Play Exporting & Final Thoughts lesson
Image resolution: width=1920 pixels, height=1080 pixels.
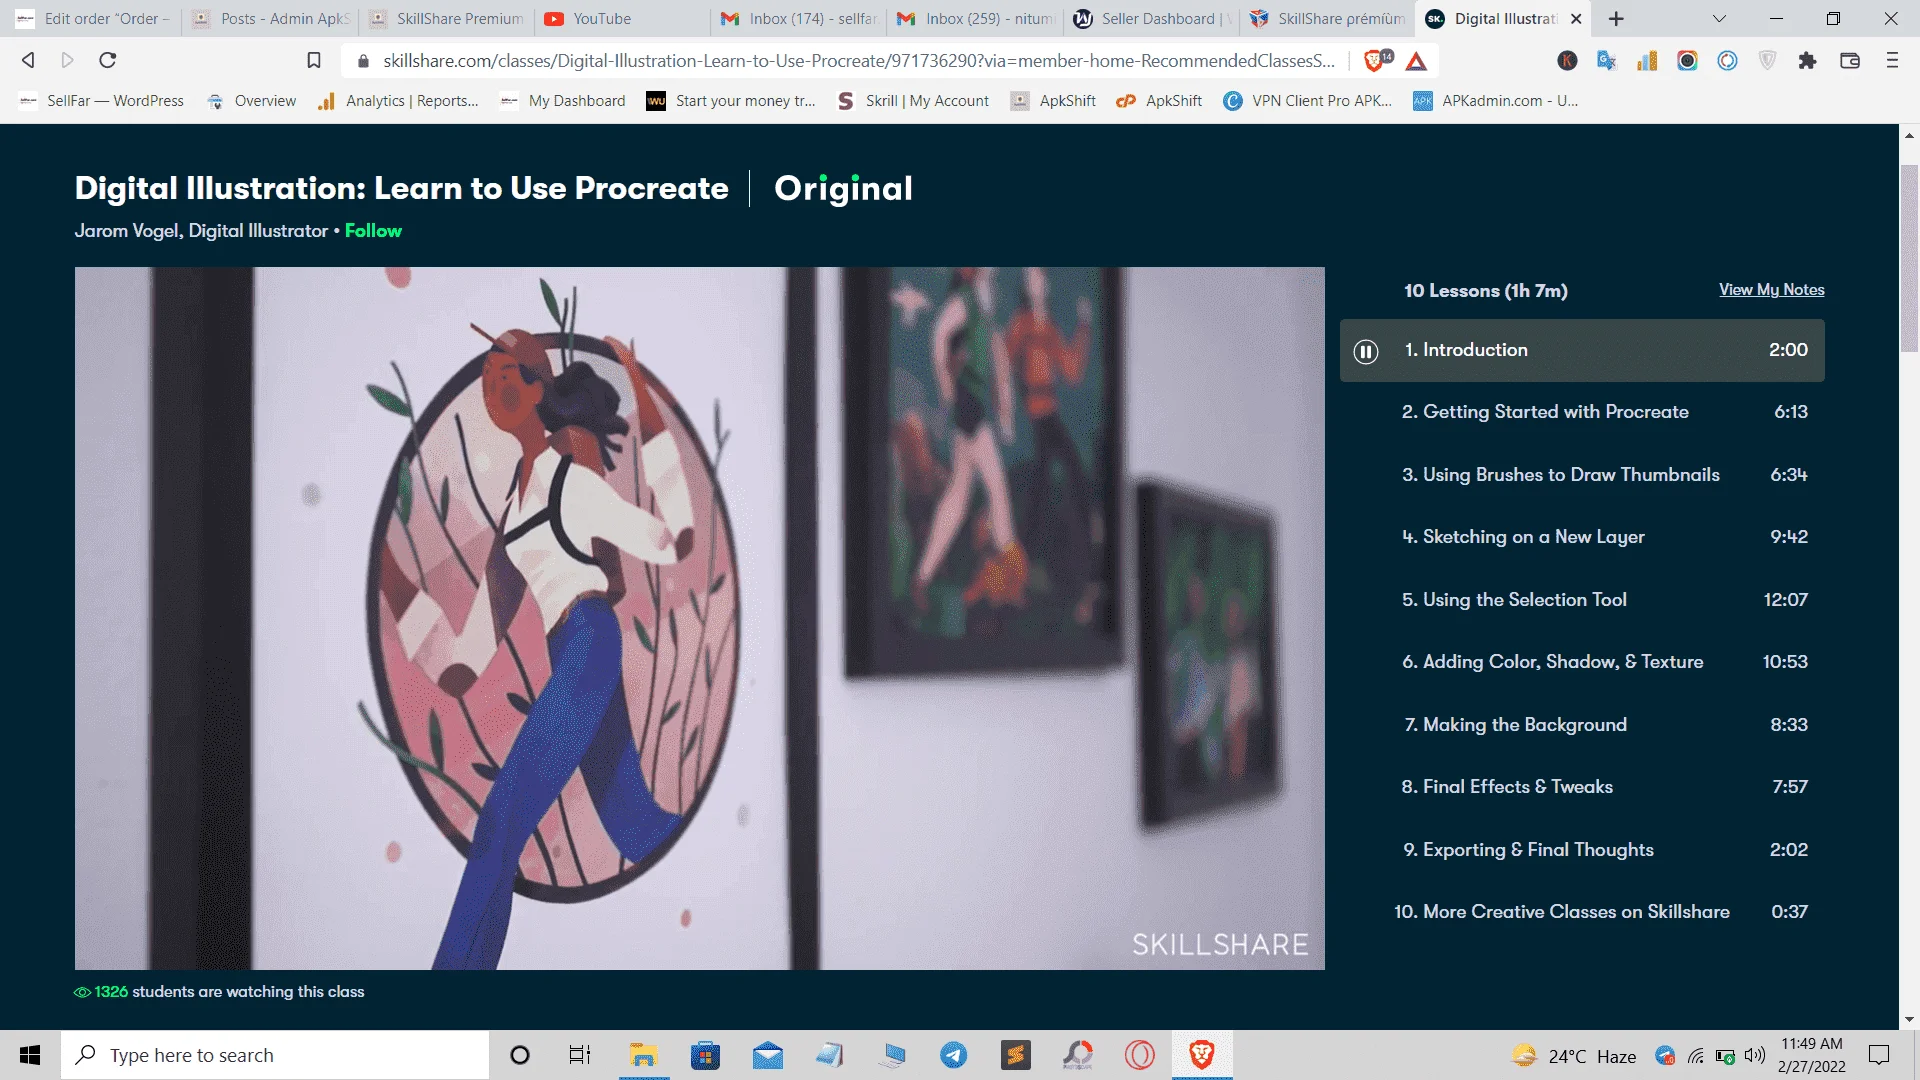pos(1582,850)
